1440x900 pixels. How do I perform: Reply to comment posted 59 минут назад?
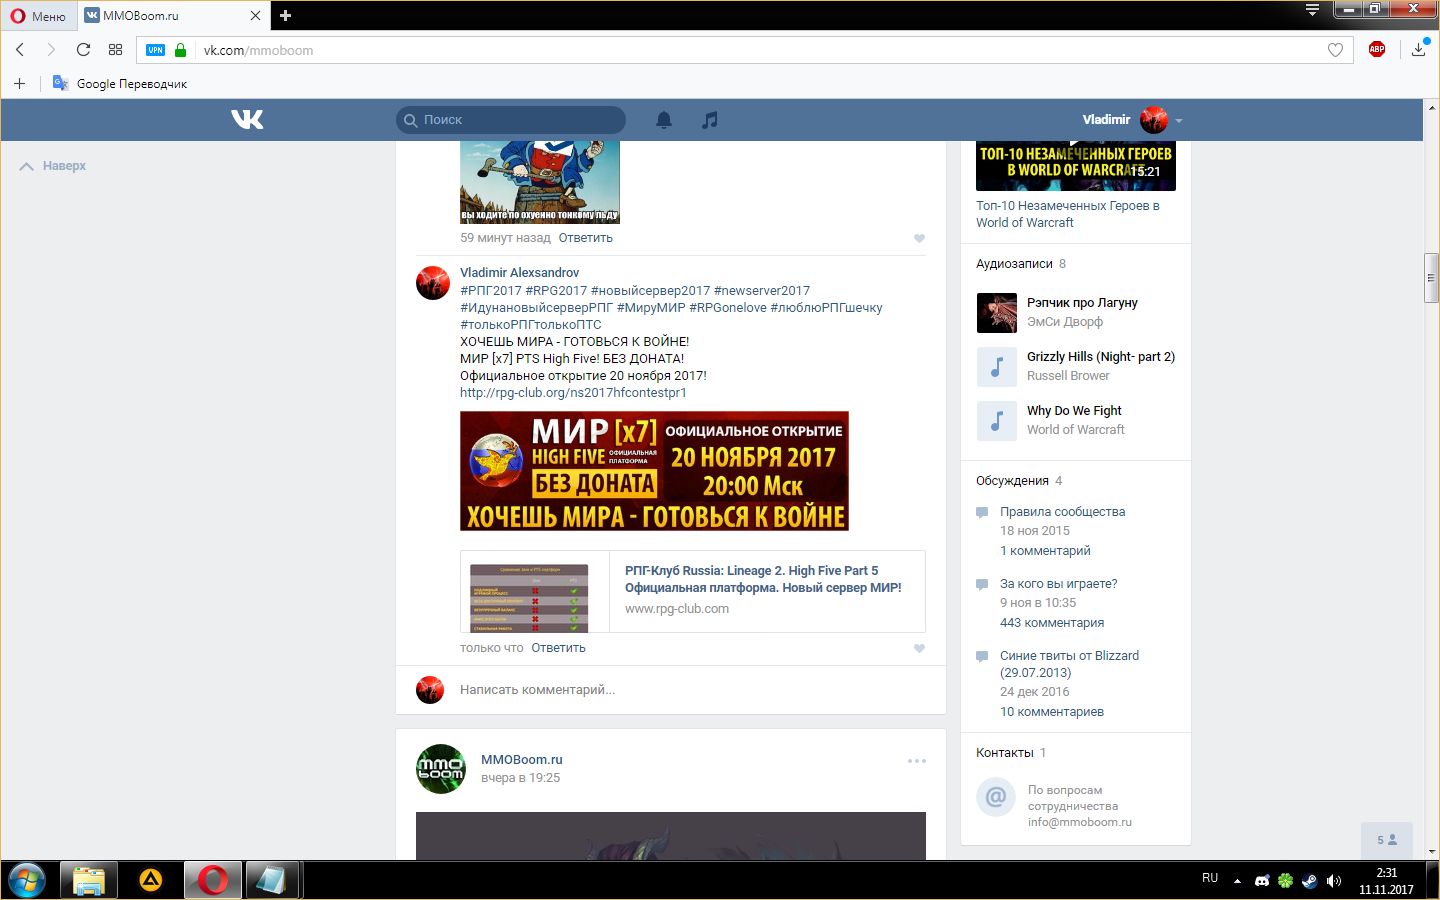pos(585,238)
